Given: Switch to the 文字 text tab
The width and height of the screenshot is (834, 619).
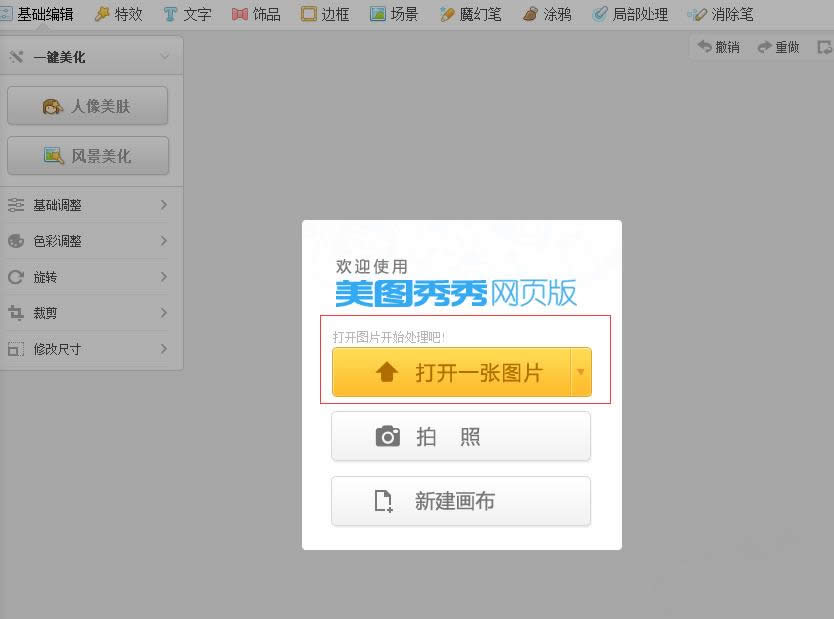Looking at the screenshot, I should click(187, 14).
